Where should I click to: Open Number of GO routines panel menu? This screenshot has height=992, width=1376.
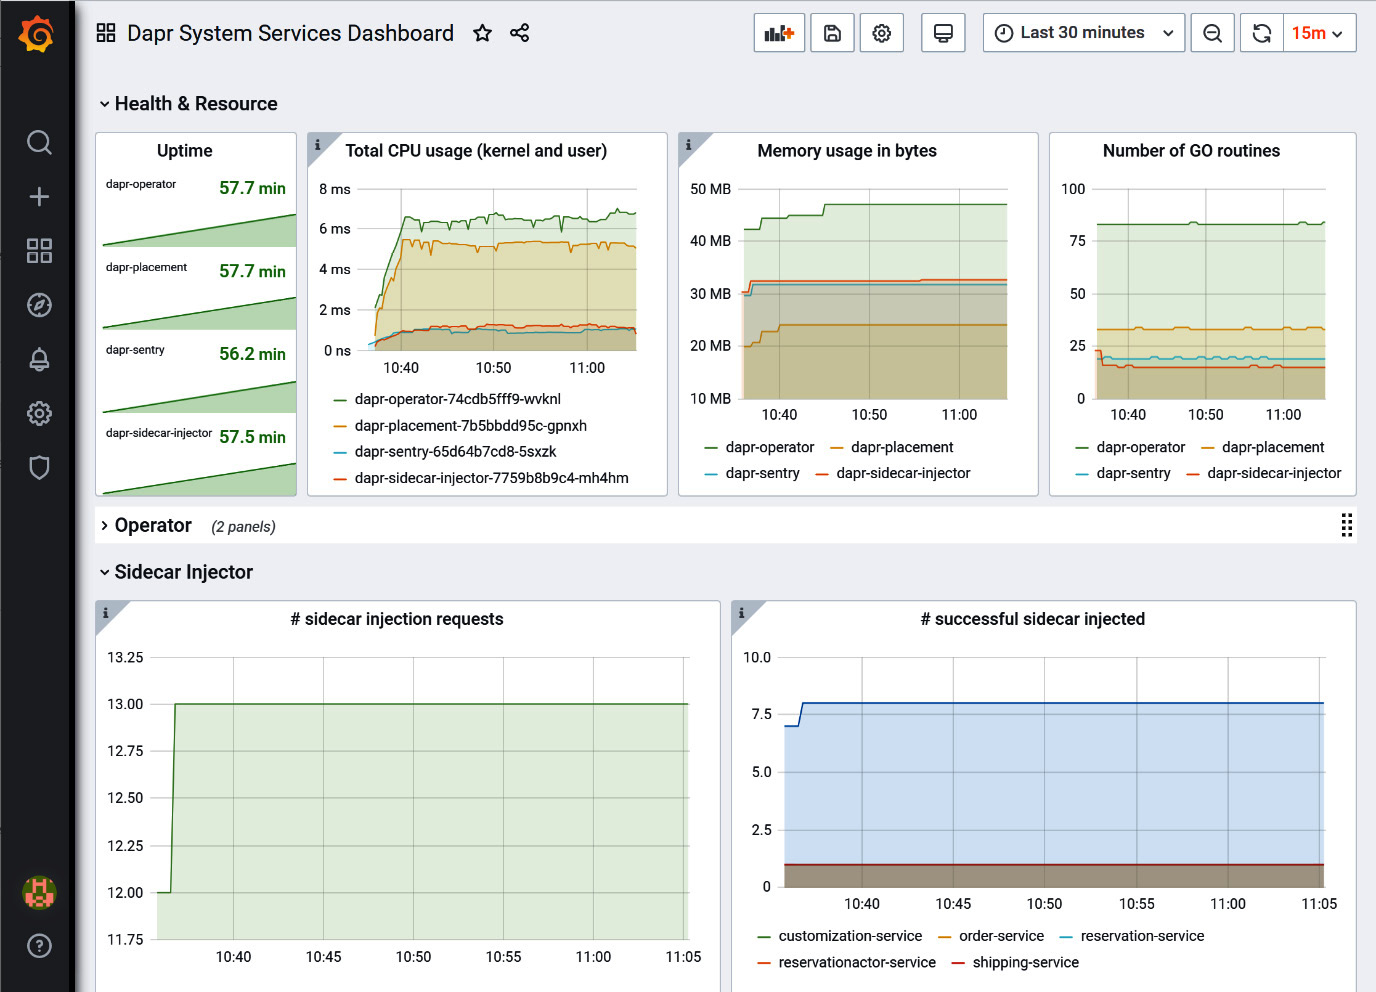tap(1191, 151)
